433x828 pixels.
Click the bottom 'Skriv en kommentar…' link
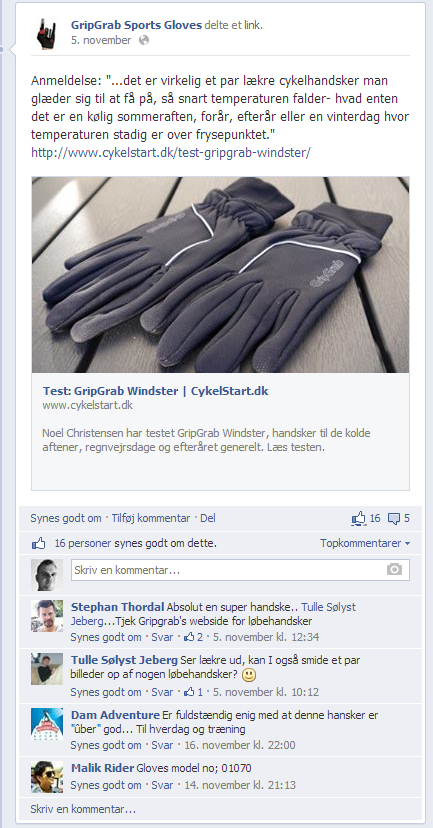pos(83,809)
